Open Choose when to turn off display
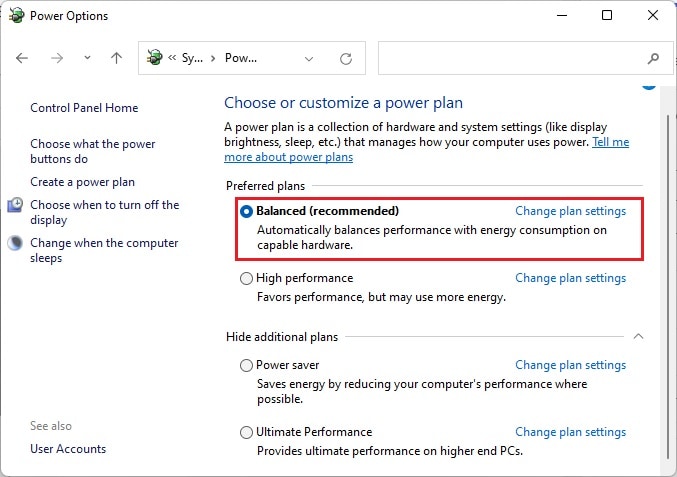 tap(104, 212)
